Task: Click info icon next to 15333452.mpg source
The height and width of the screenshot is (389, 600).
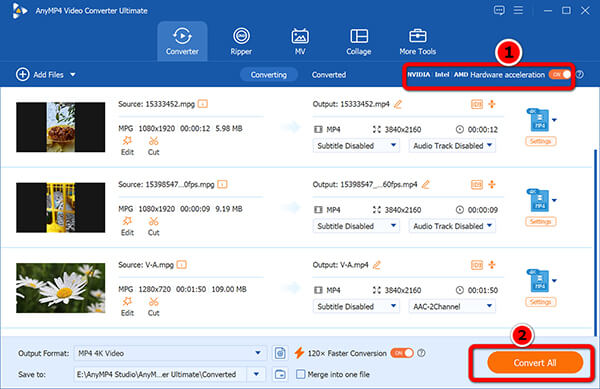Action: (x=203, y=104)
